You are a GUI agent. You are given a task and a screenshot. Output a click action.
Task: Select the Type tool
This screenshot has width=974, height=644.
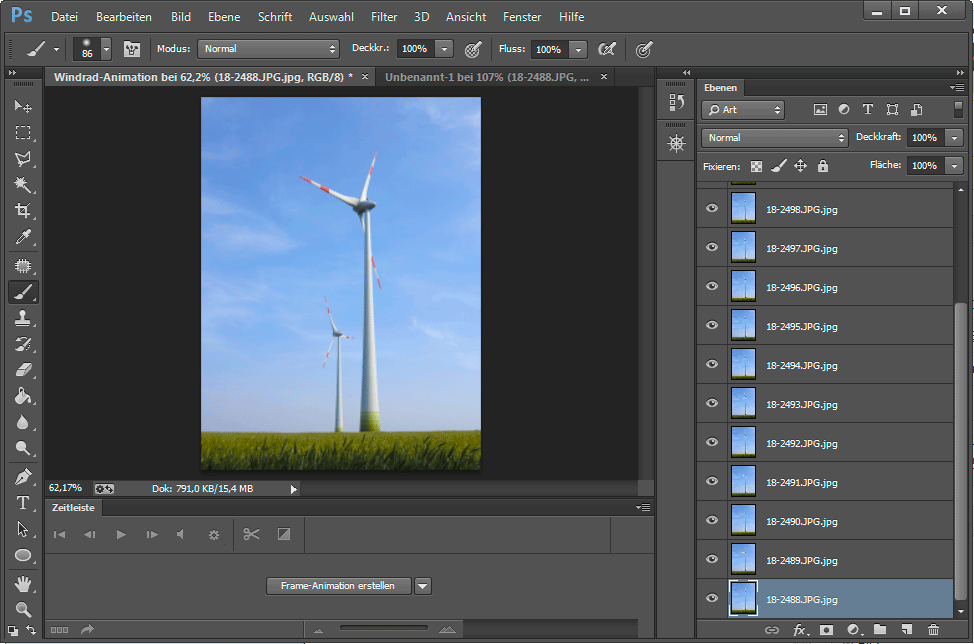pyautogui.click(x=22, y=502)
